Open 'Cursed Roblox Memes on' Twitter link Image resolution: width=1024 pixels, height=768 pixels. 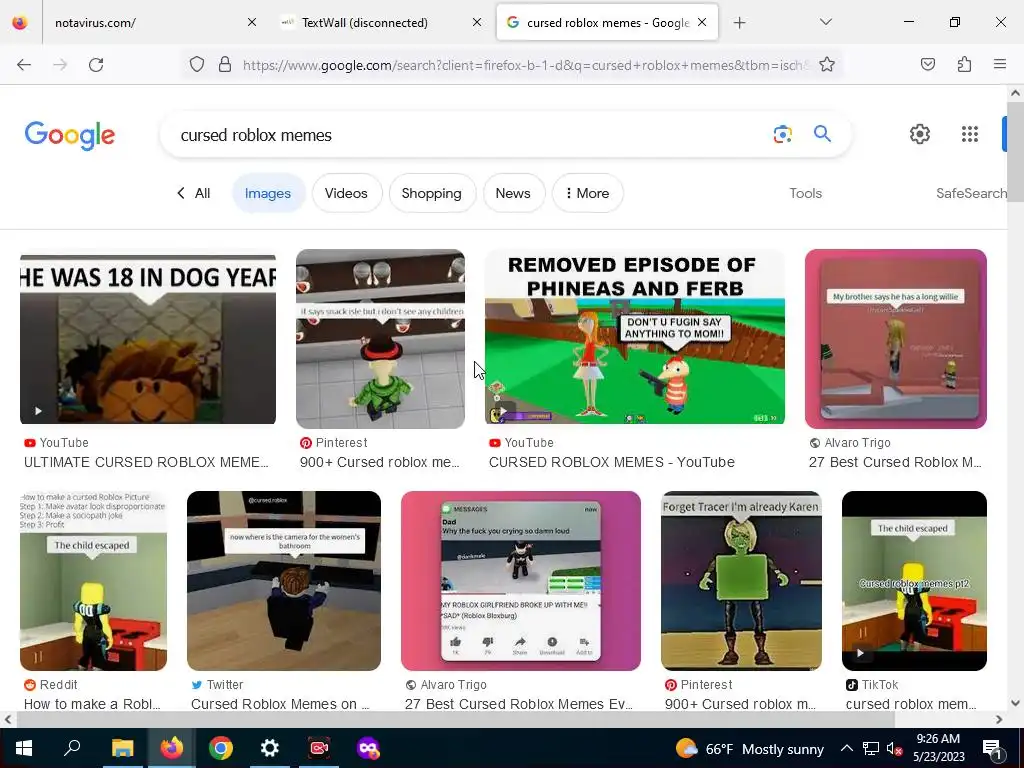pyautogui.click(x=280, y=704)
